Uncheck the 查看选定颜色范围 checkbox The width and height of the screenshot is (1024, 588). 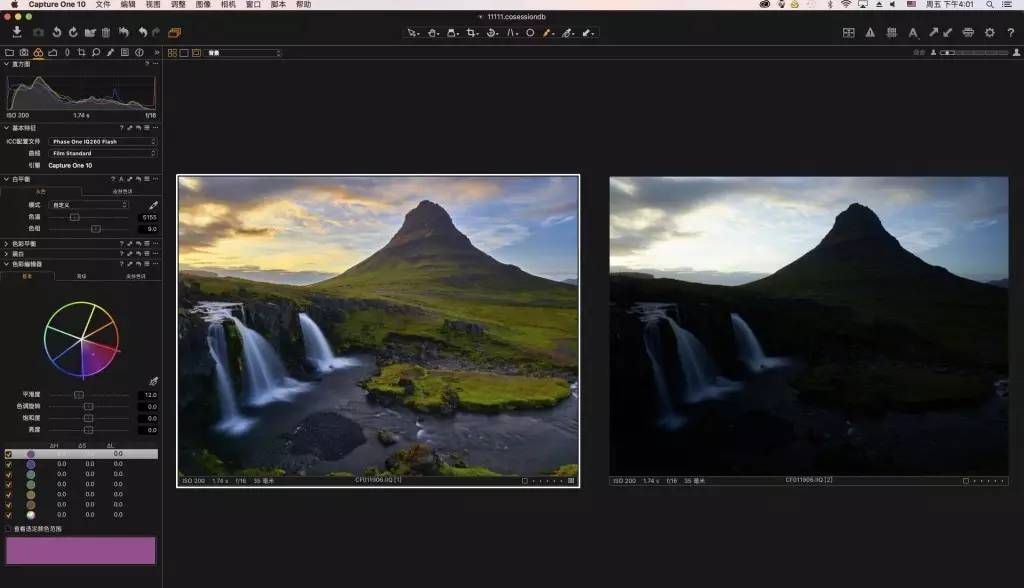(x=8, y=529)
